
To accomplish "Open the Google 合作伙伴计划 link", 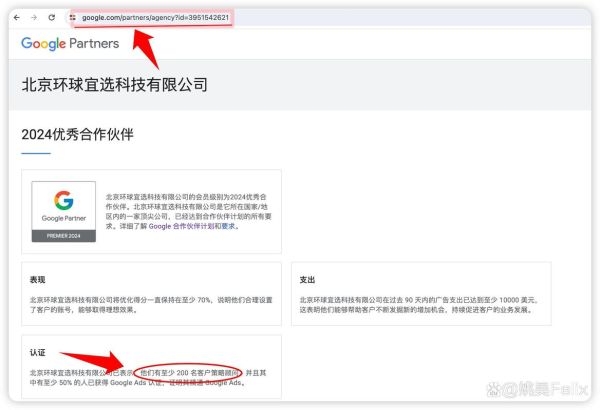I will pos(181,226).
